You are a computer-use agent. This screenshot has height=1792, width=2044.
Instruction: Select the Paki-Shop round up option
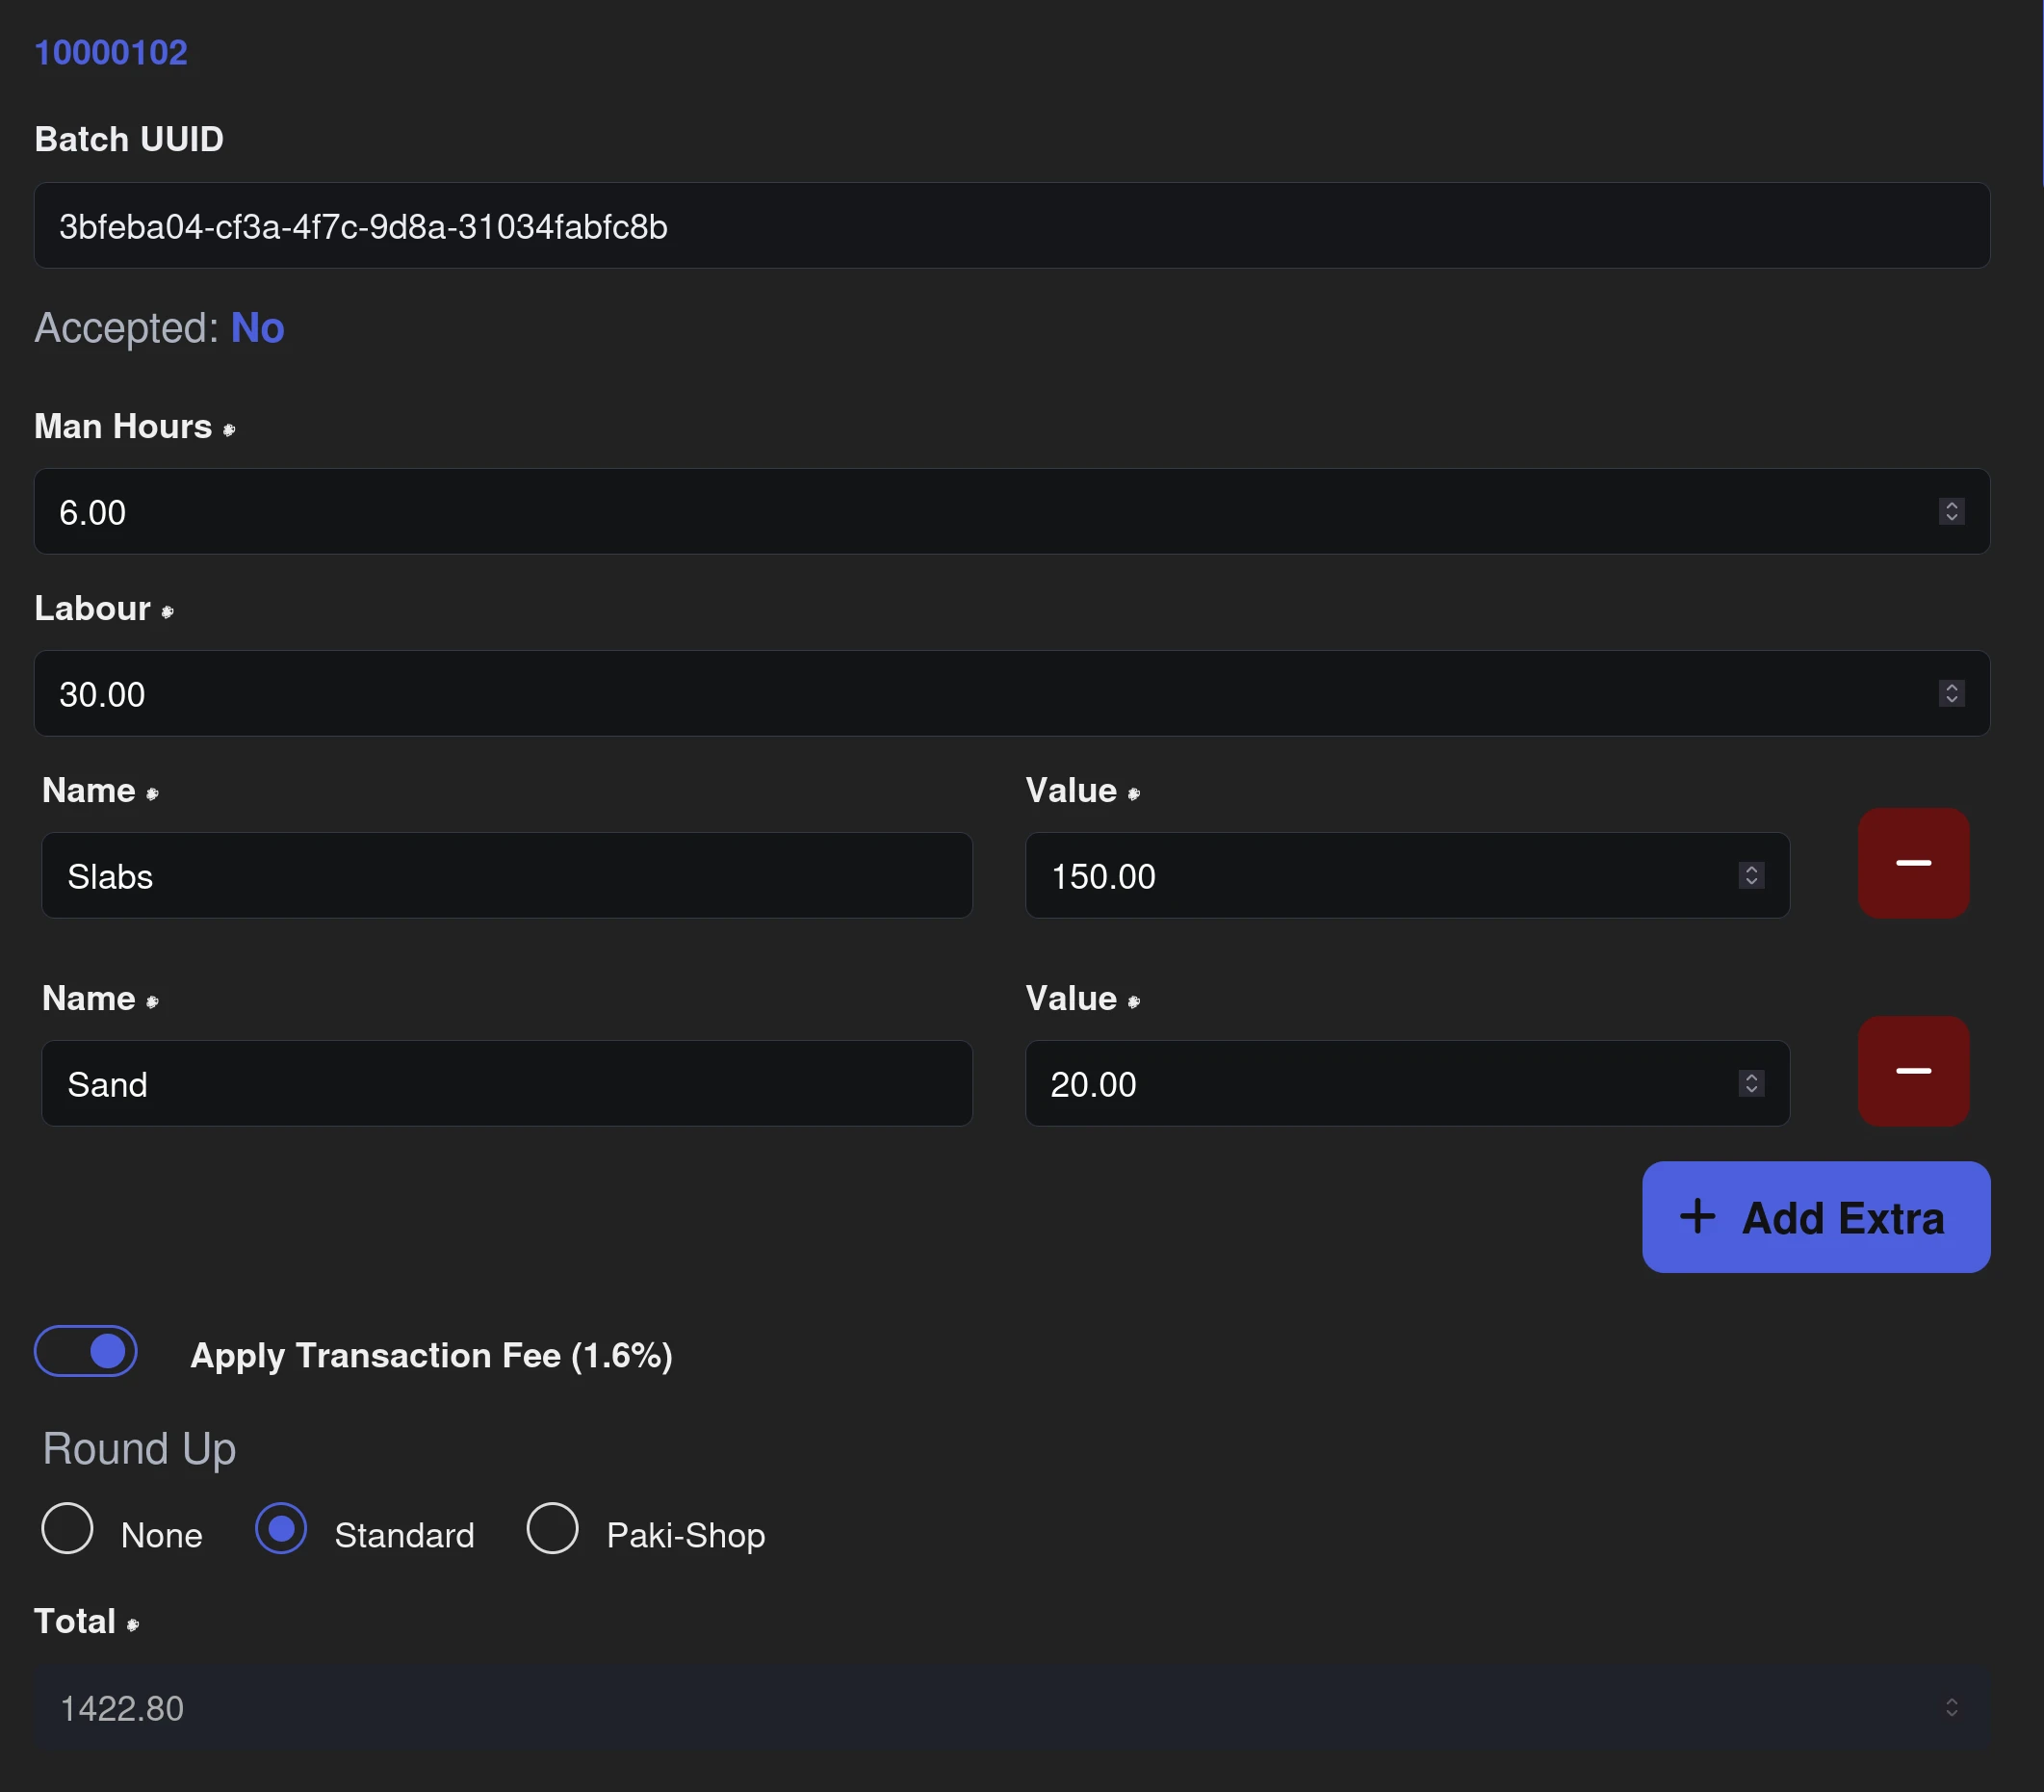[x=553, y=1528]
